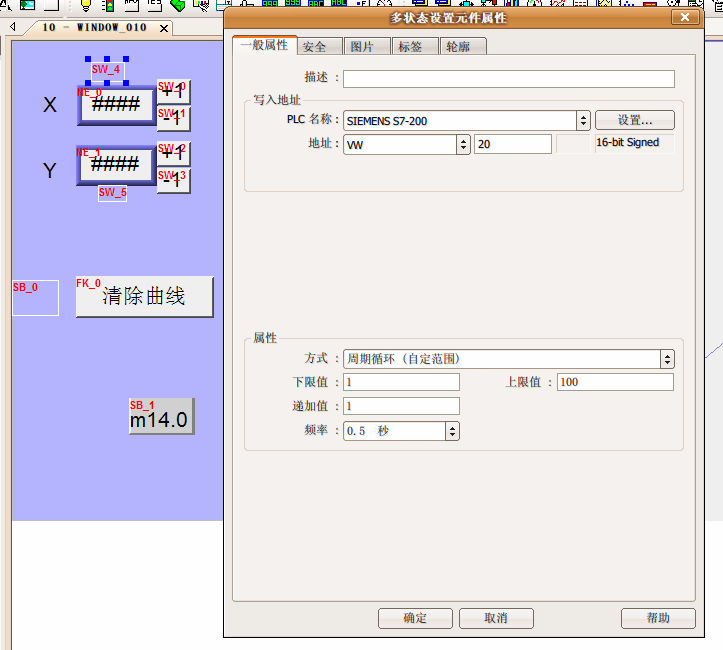Viewport: 723px width, 650px height.
Task: Click the 描述 description text field
Action: pyautogui.click(x=508, y=79)
